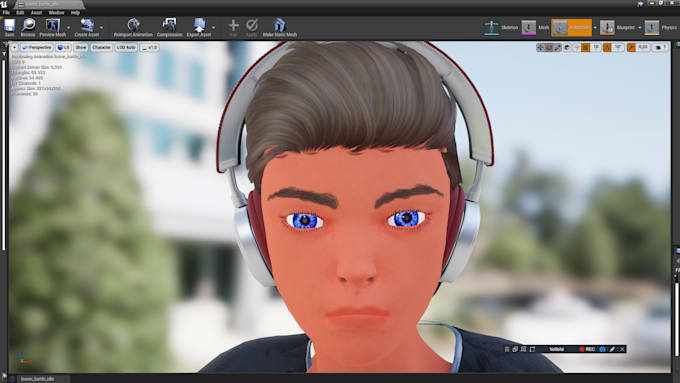Click the rotation snap angle value
This screenshot has height=383, width=680.
tap(618, 47)
